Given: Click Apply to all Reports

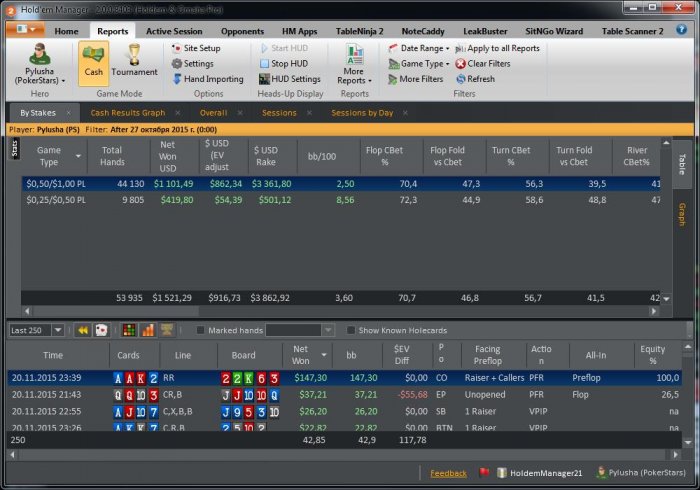Looking at the screenshot, I should click(497, 48).
